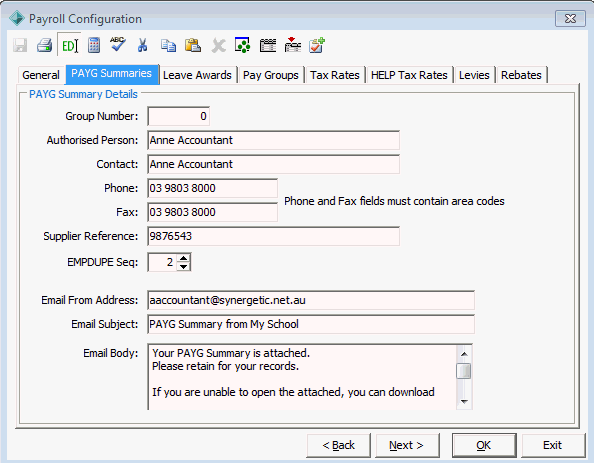Click the Email Subject field
Image resolution: width=594 pixels, height=463 pixels.
click(x=311, y=324)
